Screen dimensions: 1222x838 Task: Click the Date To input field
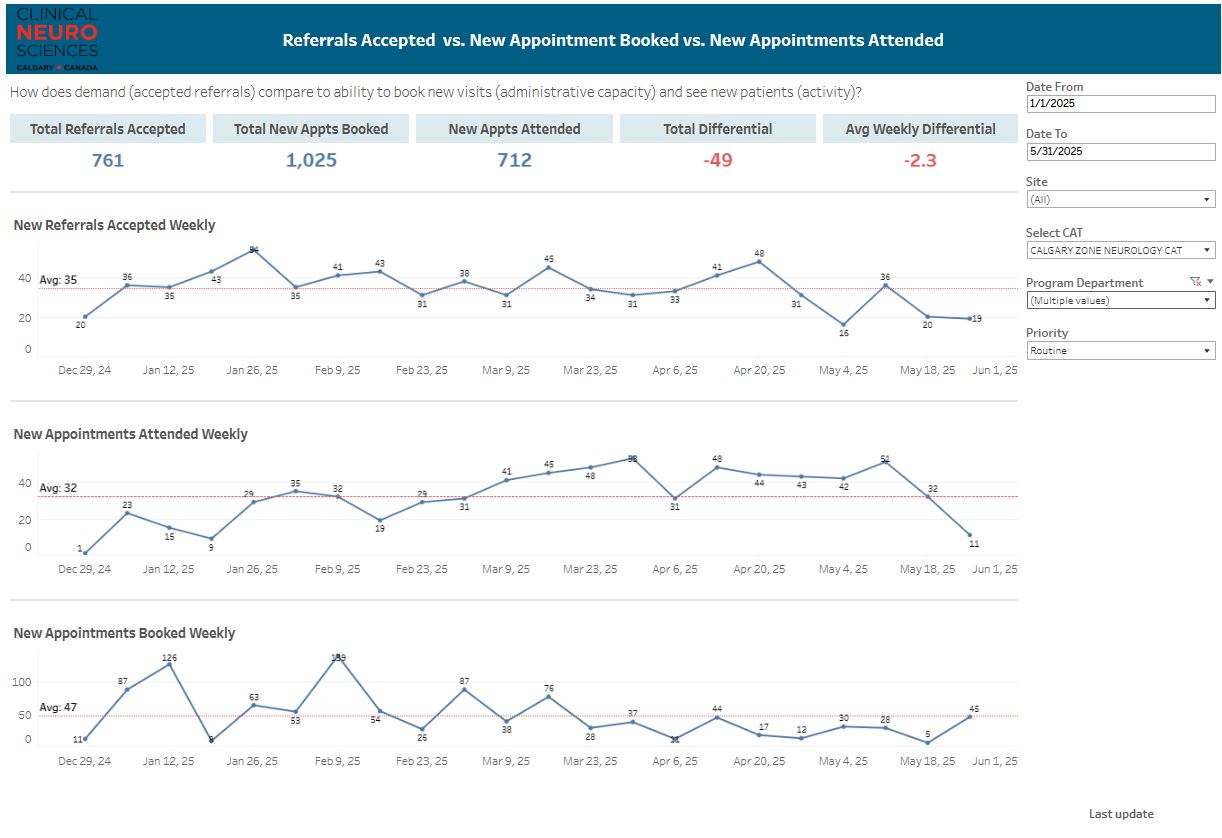coord(1120,152)
